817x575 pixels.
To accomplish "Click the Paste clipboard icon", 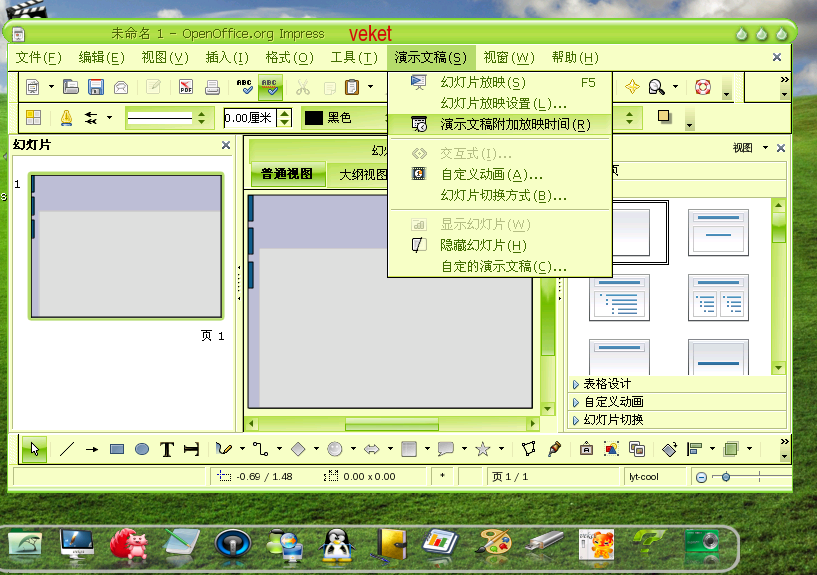I will (x=352, y=86).
